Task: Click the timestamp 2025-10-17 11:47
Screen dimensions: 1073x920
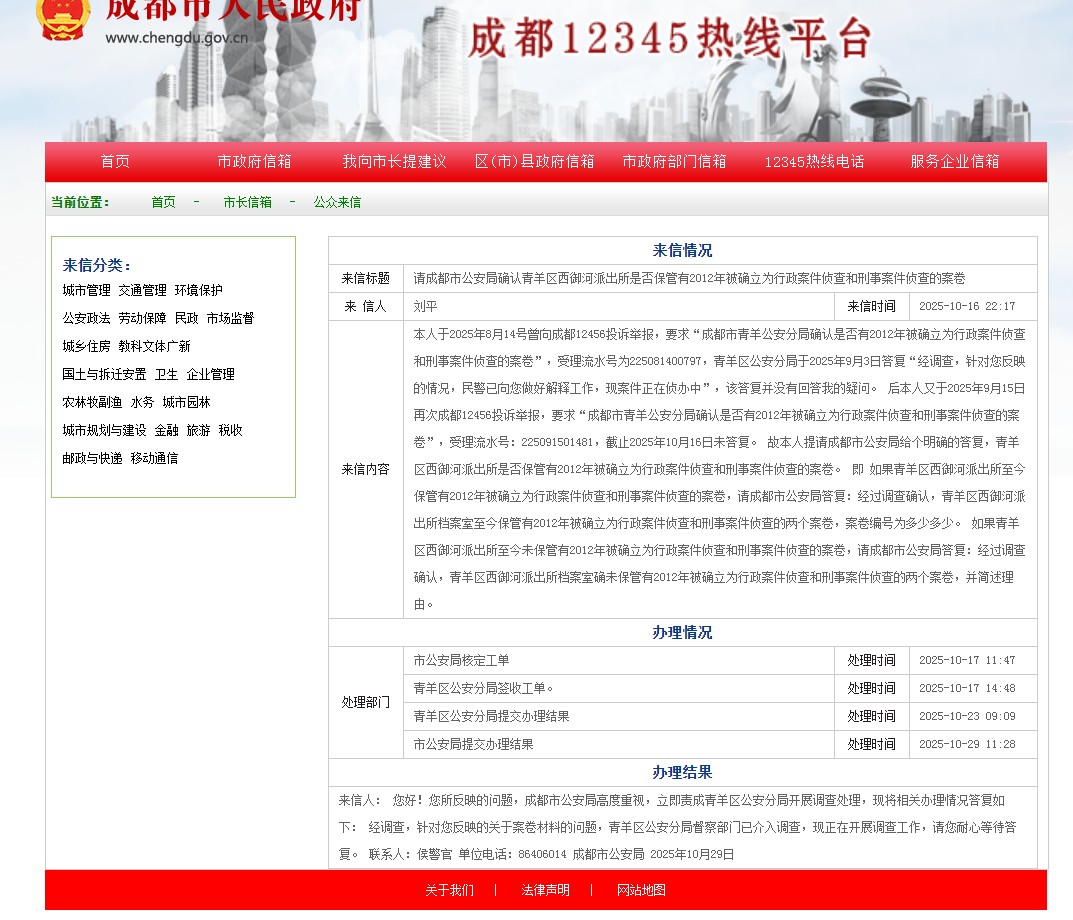Action: 967,661
